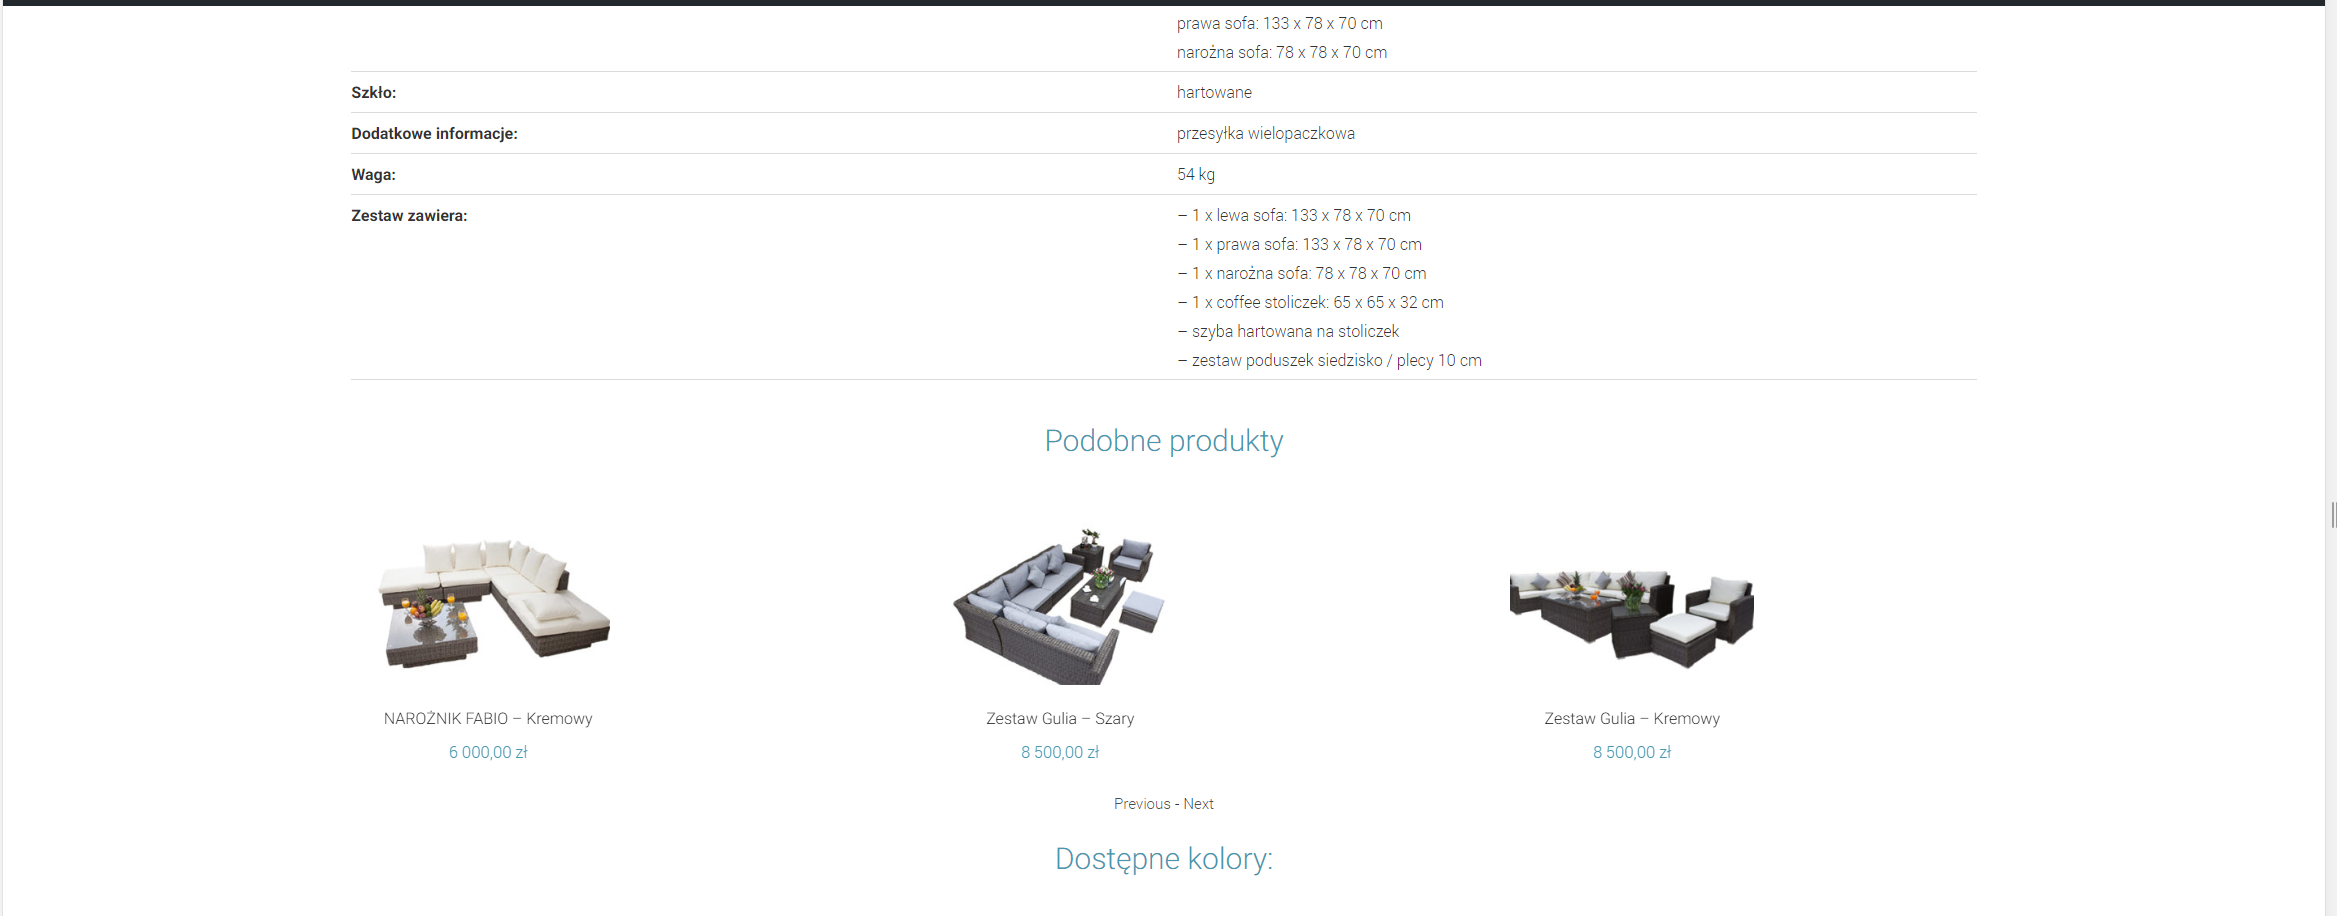Go to Previous similar products
2337x916 pixels.
coord(1142,804)
